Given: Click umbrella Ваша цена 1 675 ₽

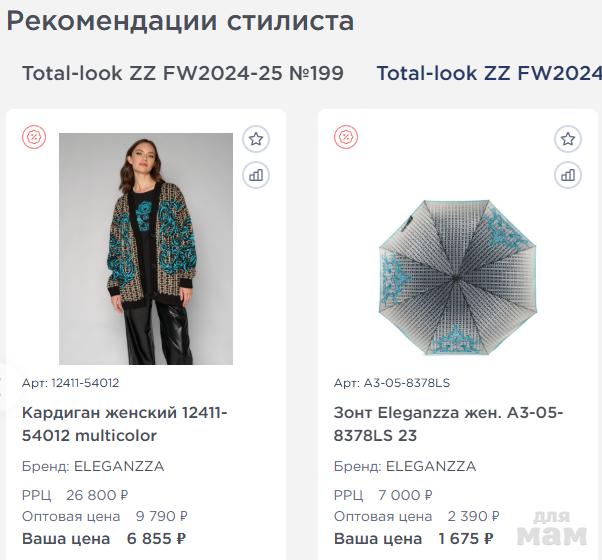Looking at the screenshot, I should (x=413, y=539).
